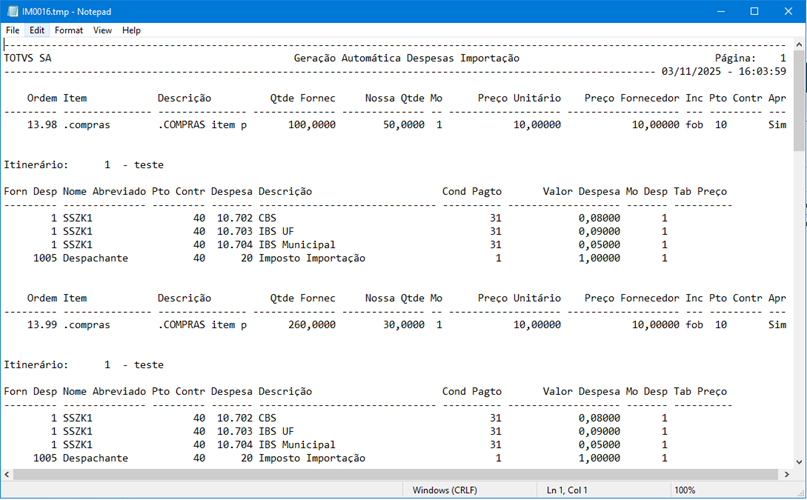Click quantity '260,0000'

click(x=312, y=325)
